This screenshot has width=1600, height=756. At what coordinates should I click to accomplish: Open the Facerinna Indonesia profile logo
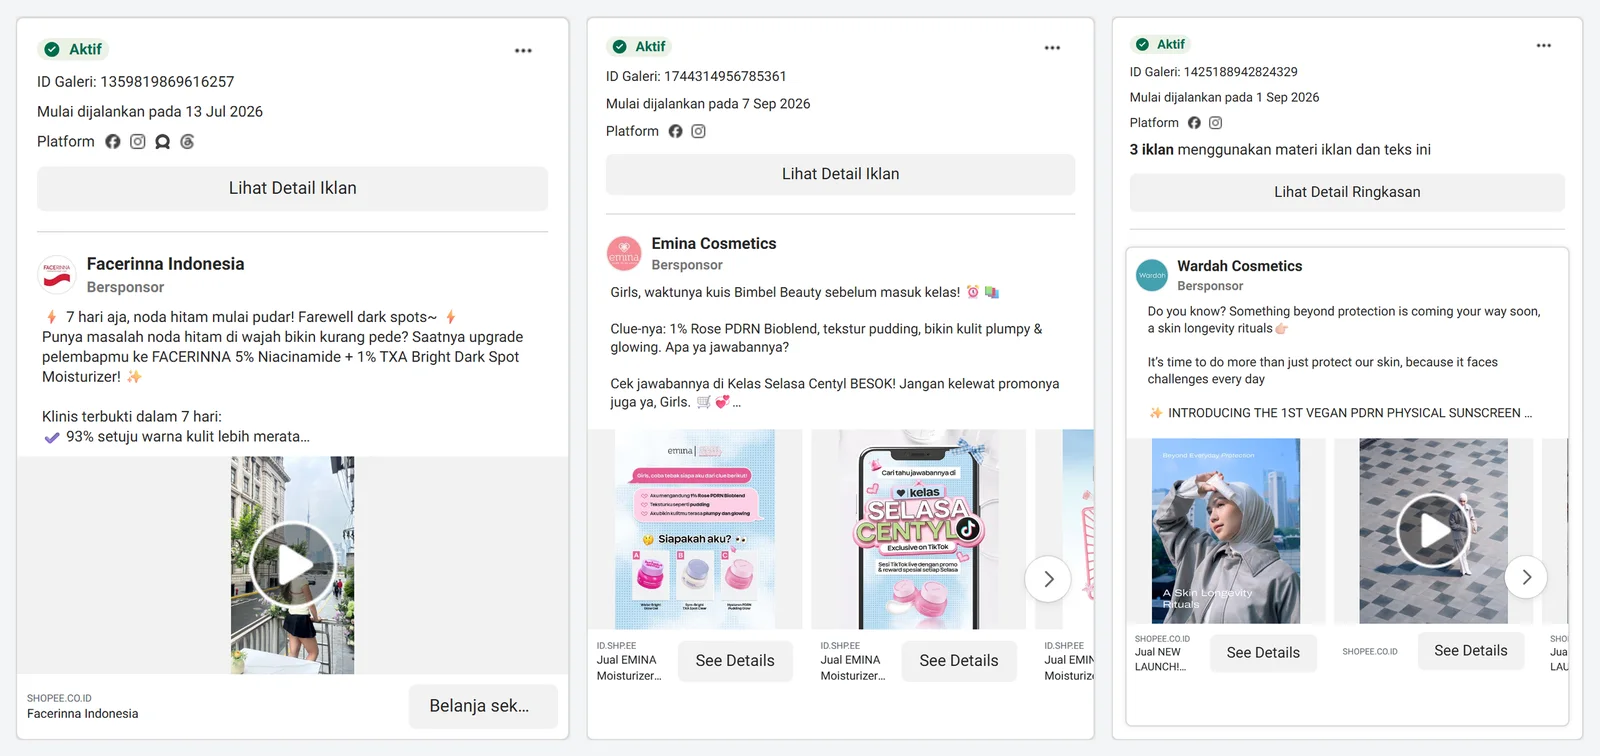57,274
